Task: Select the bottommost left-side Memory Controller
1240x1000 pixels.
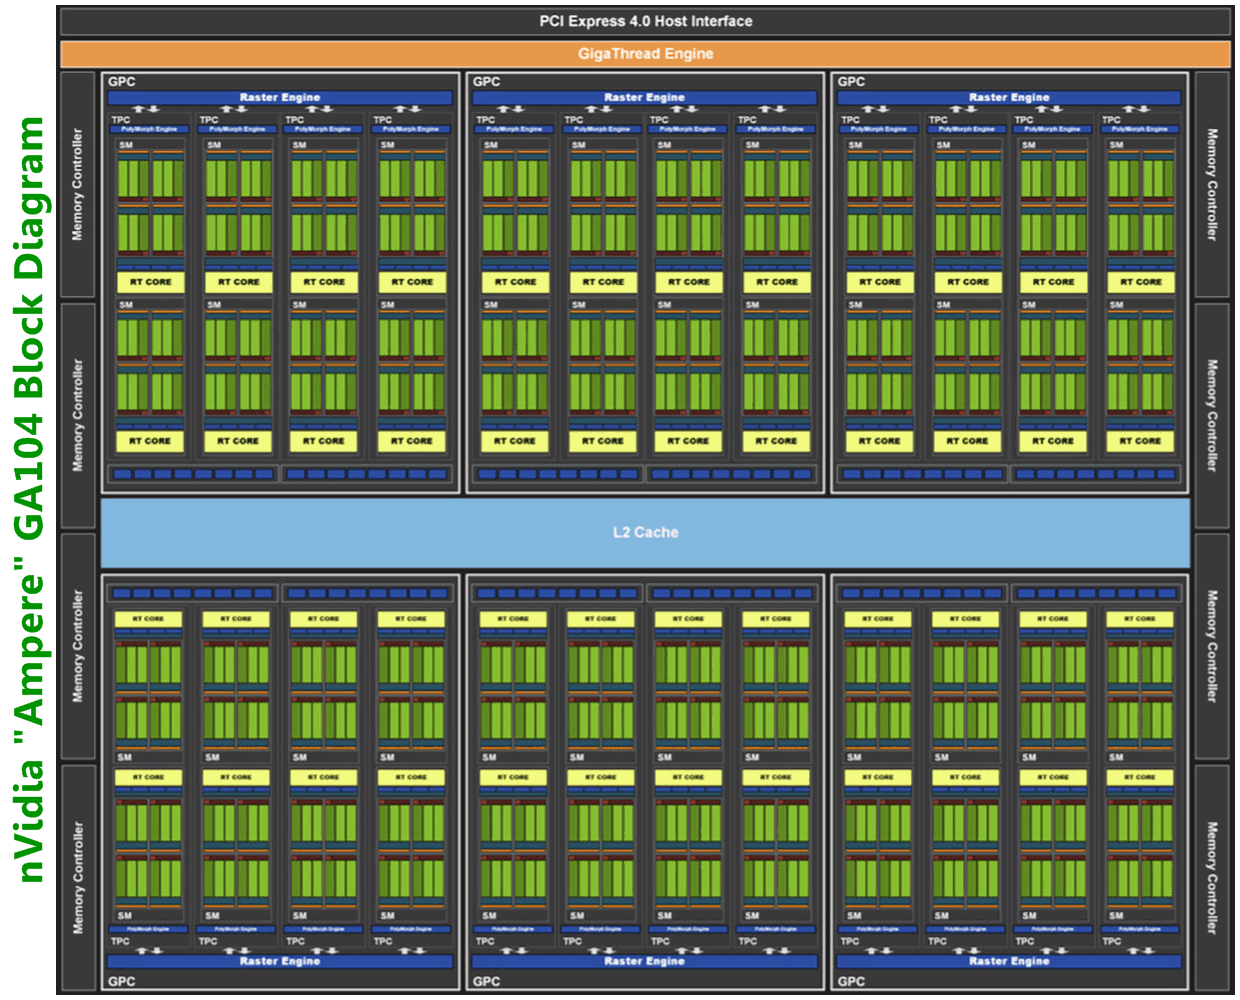Action: (x=78, y=878)
